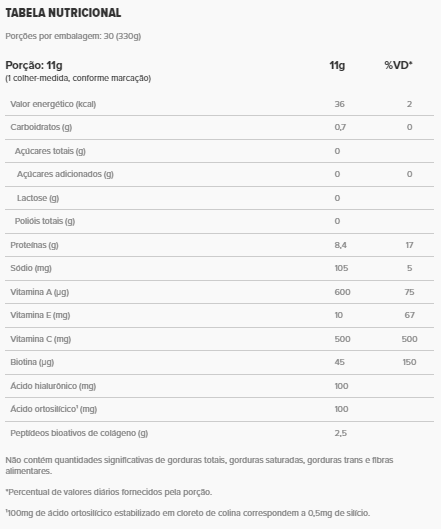Viewport: 441px width, 529px height.
Task: Select the Biotina (µg) row label
Action: 32,362
